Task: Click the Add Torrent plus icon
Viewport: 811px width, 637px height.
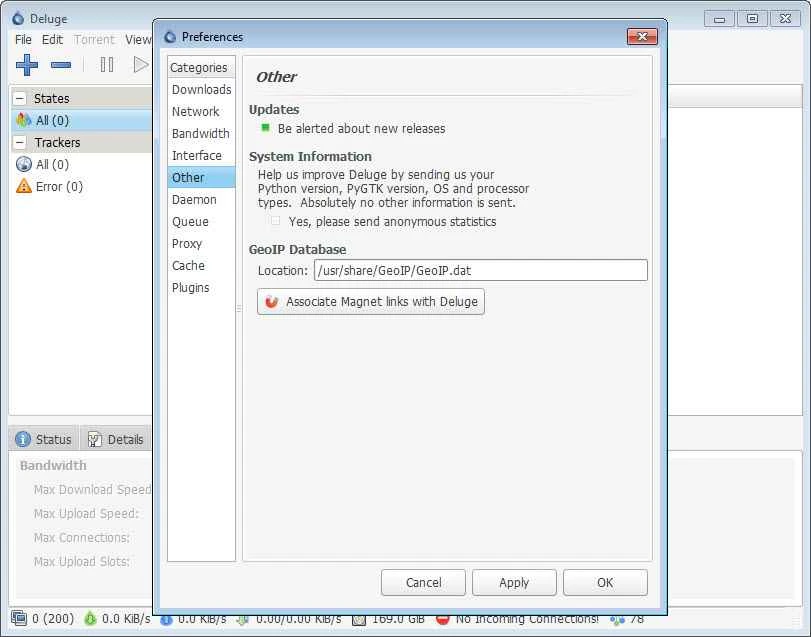Action: 27,65
